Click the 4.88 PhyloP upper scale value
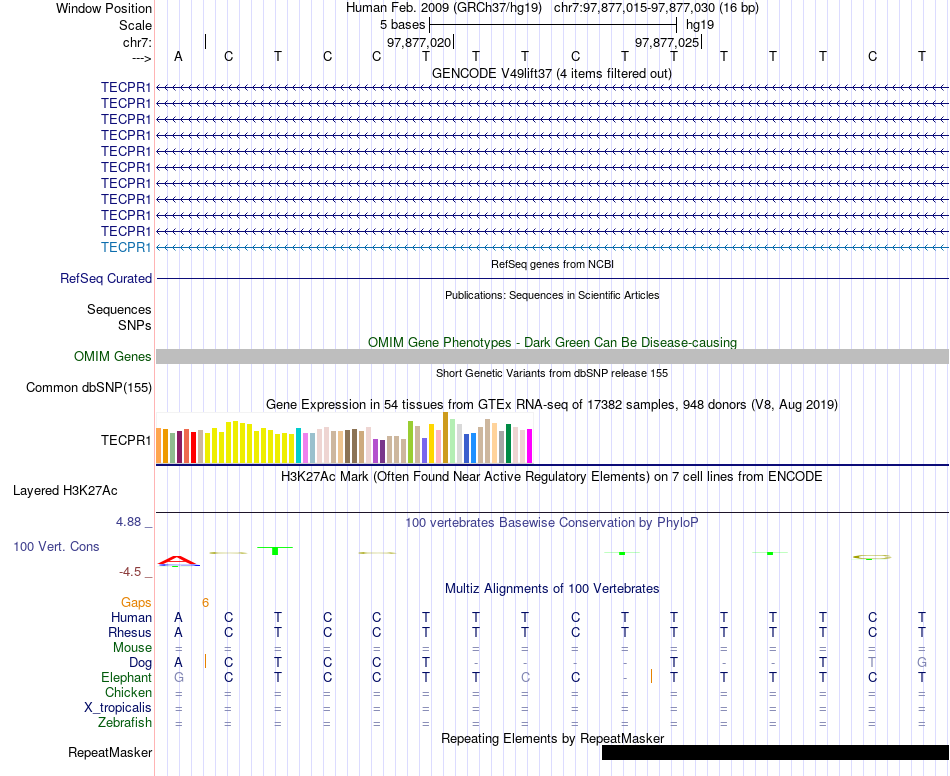The width and height of the screenshot is (950, 776). click(x=128, y=522)
